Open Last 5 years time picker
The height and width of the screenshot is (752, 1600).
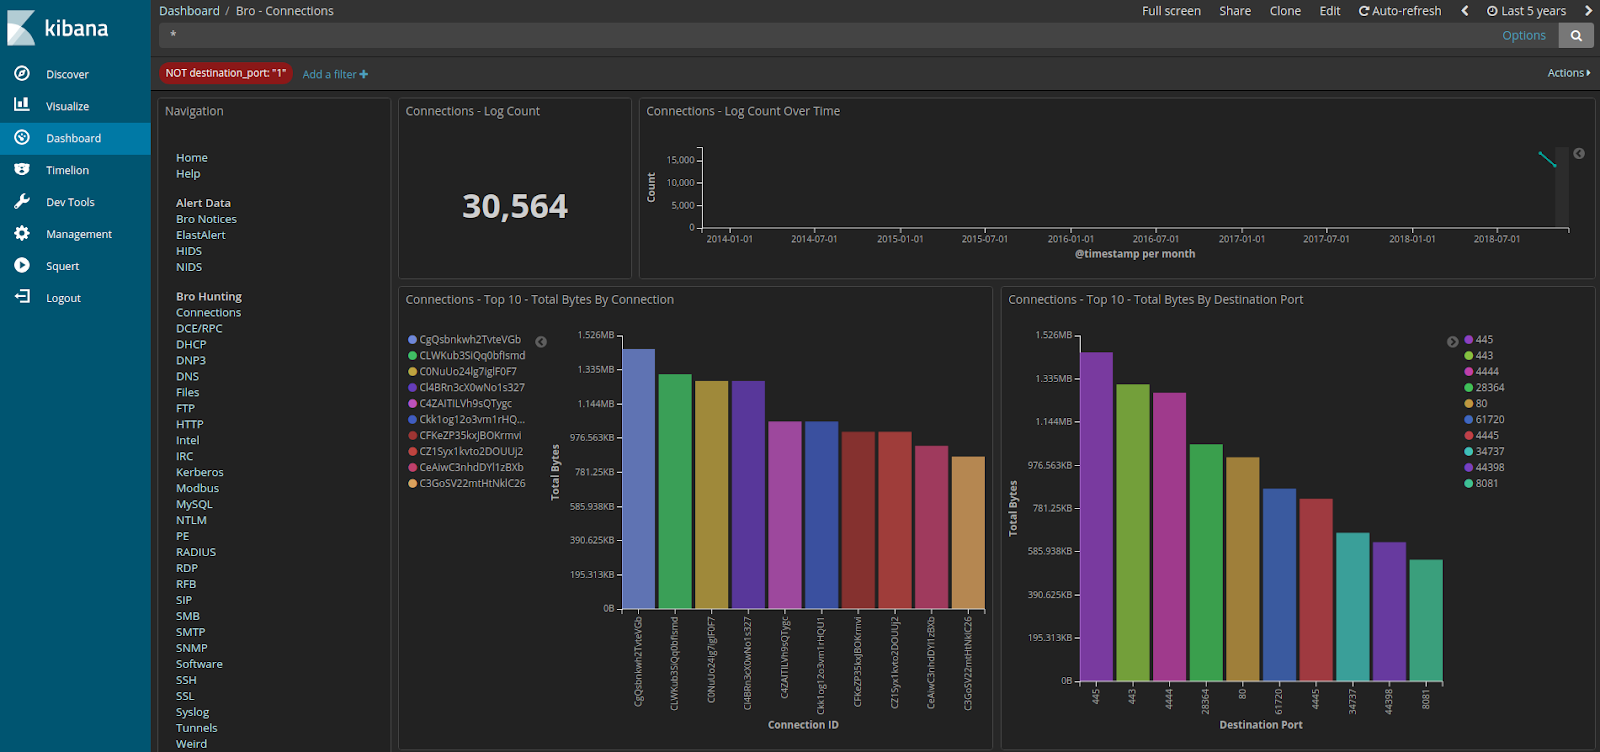1526,11
